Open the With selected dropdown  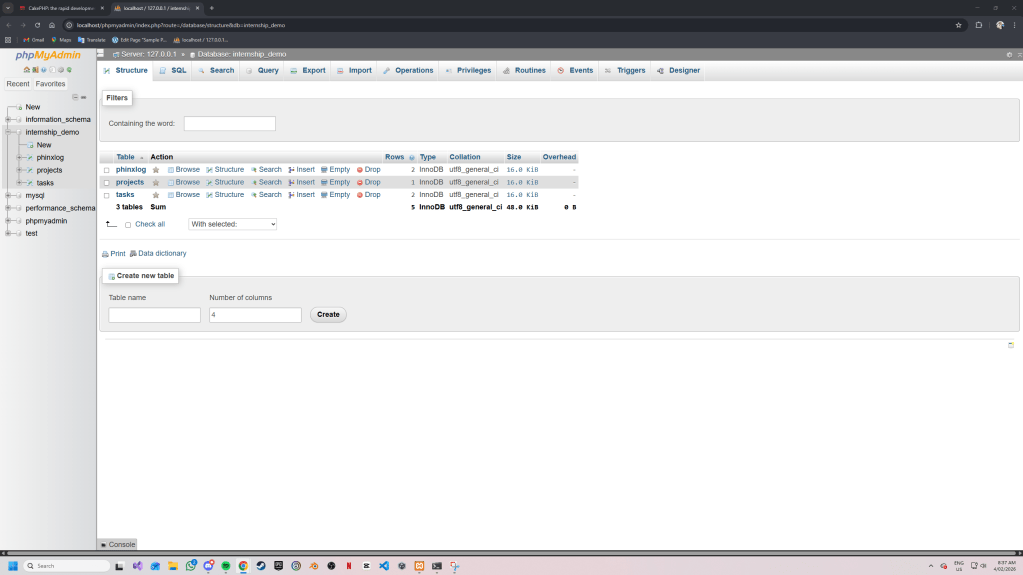click(x=232, y=224)
